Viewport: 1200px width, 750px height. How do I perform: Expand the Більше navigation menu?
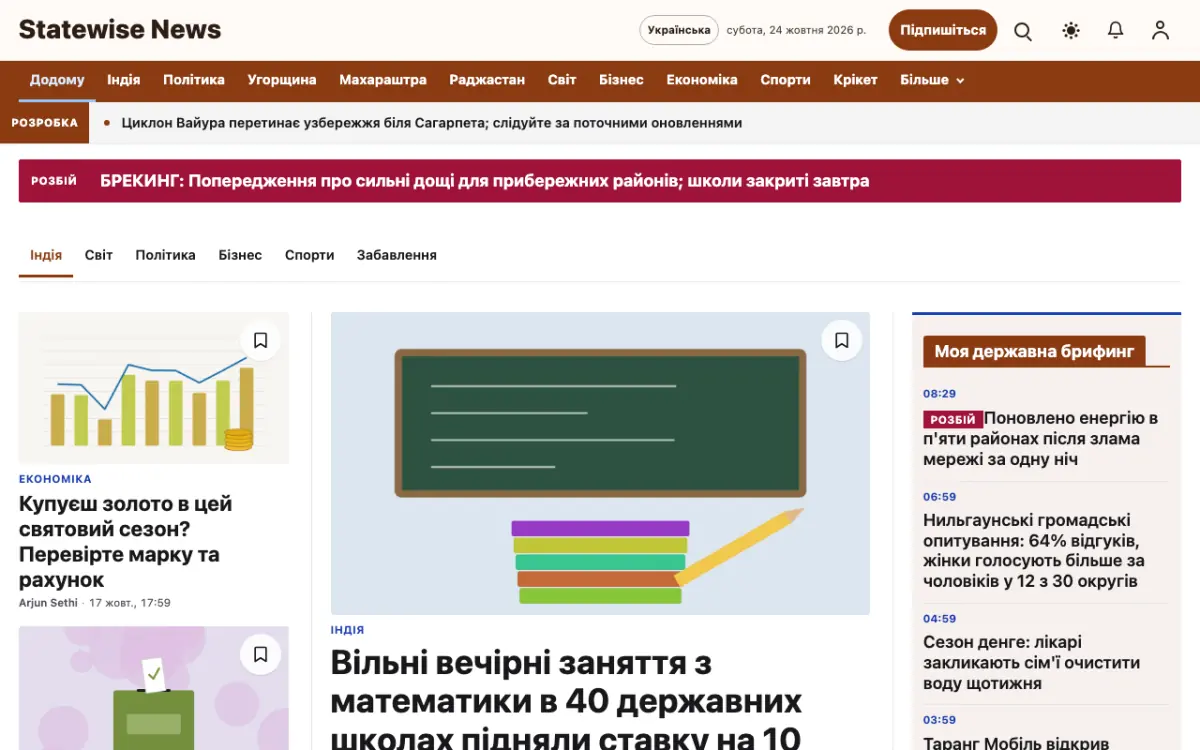[932, 80]
